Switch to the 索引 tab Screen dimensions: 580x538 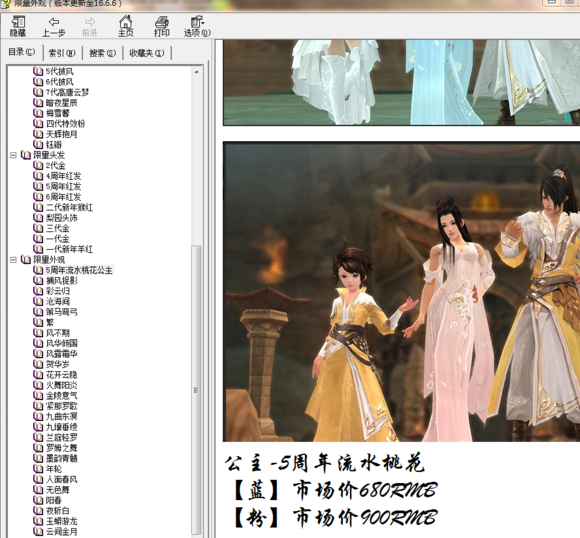(x=62, y=53)
